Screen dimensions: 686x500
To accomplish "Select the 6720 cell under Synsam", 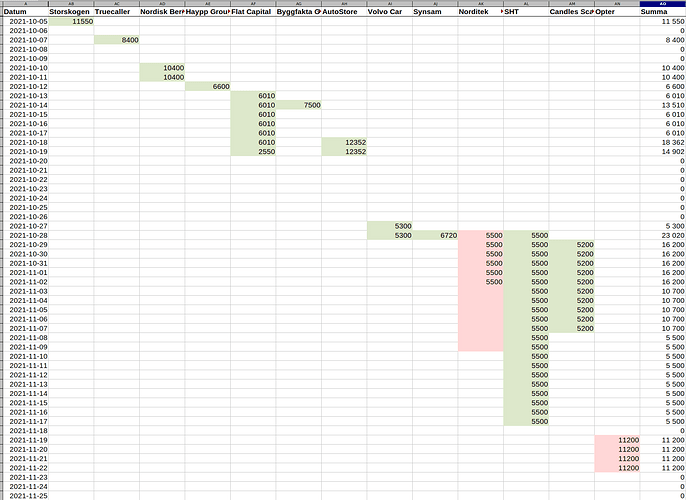I will tap(434, 235).
